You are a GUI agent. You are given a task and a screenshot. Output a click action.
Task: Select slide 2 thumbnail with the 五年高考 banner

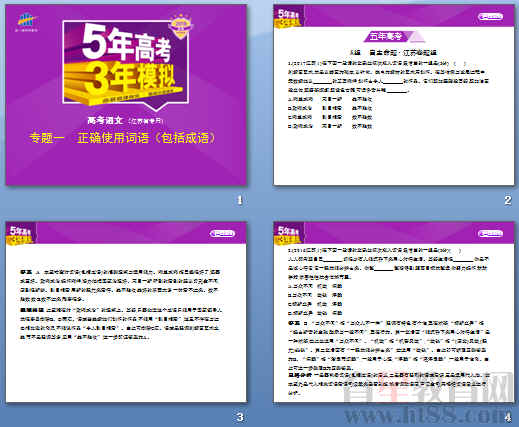394,95
